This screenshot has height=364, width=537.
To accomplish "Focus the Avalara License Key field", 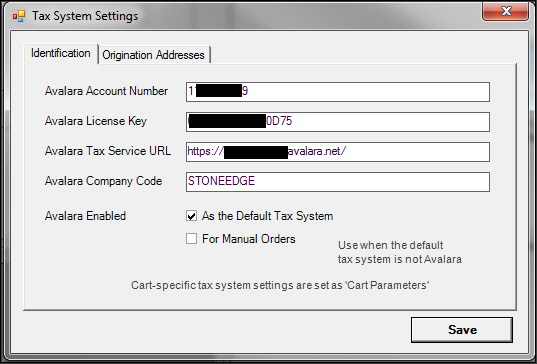I will (x=338, y=122).
